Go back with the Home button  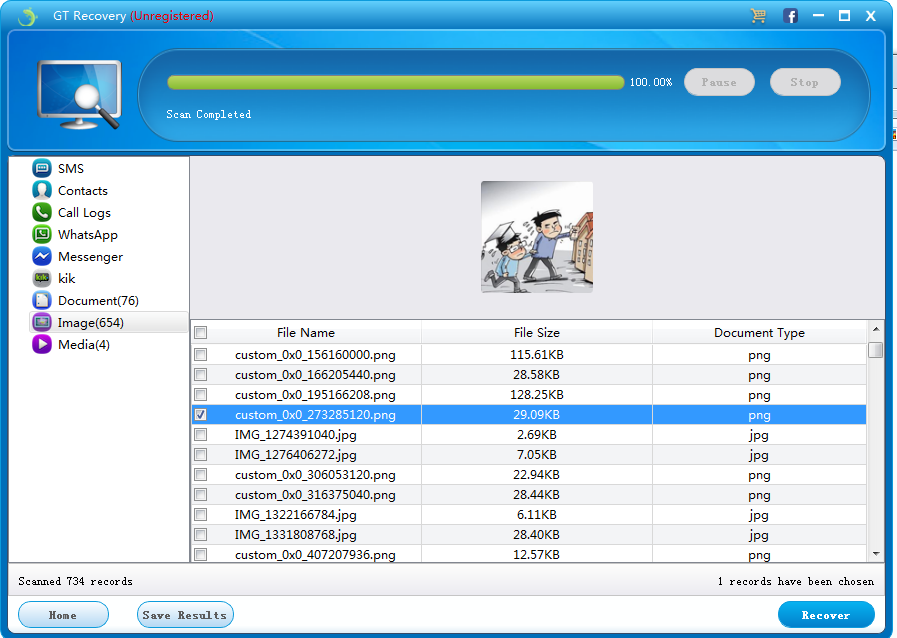pos(63,615)
